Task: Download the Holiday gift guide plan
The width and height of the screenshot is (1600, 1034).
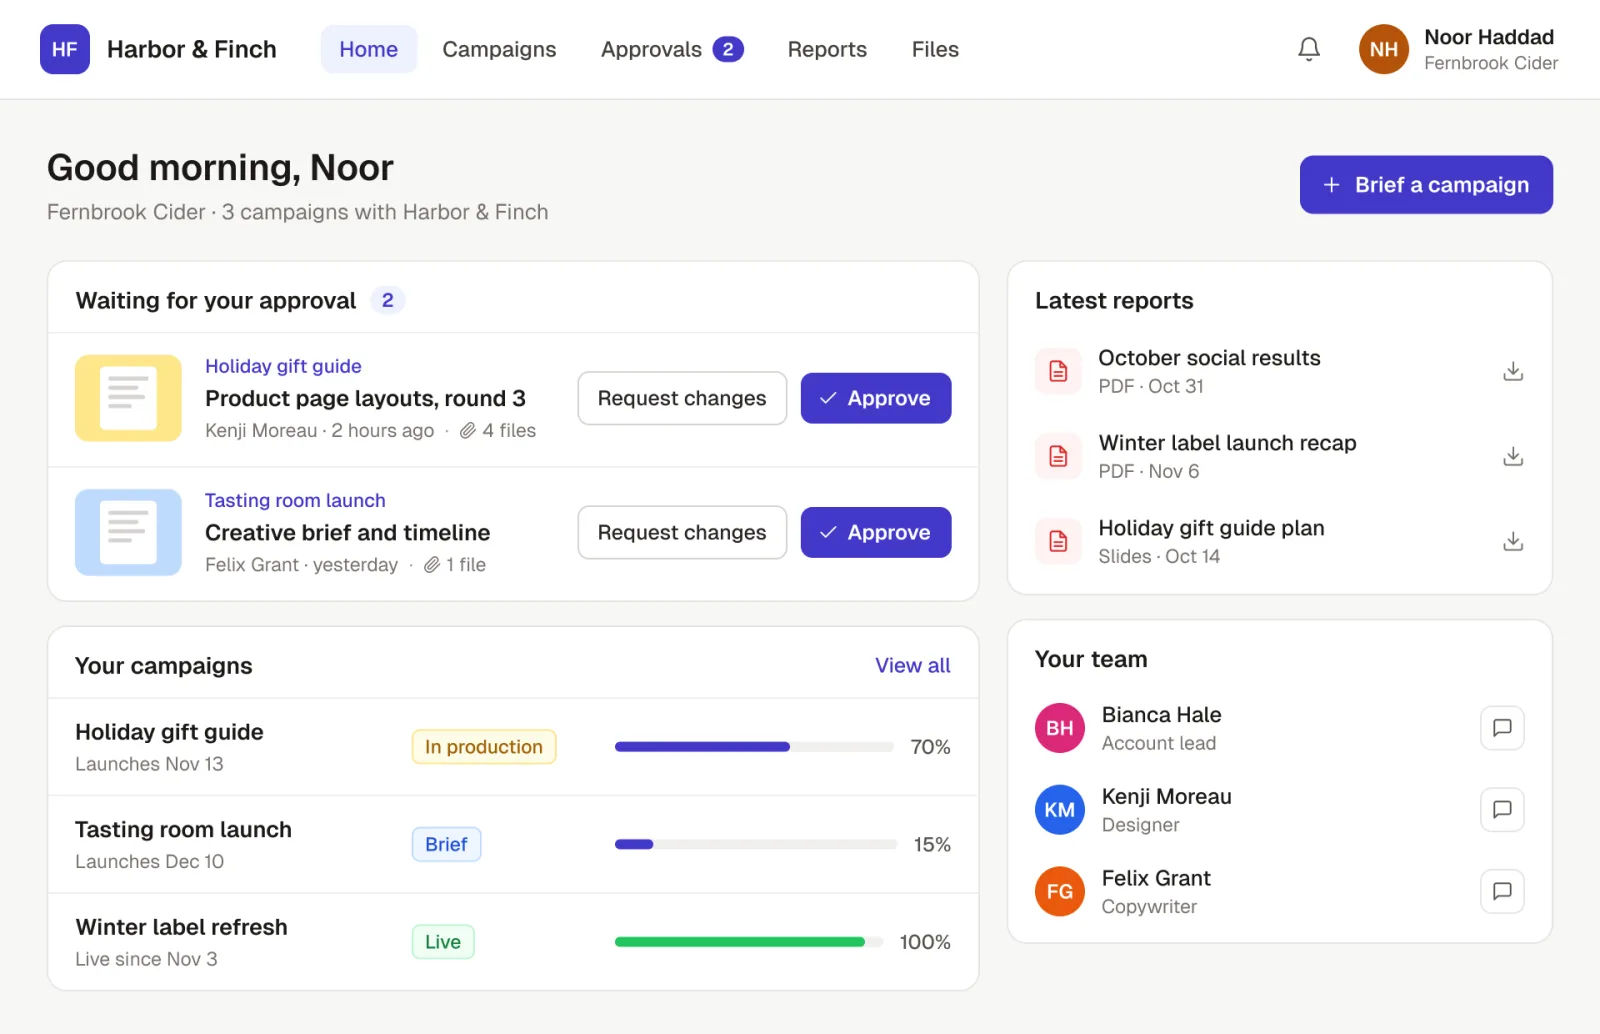Action: pyautogui.click(x=1513, y=541)
